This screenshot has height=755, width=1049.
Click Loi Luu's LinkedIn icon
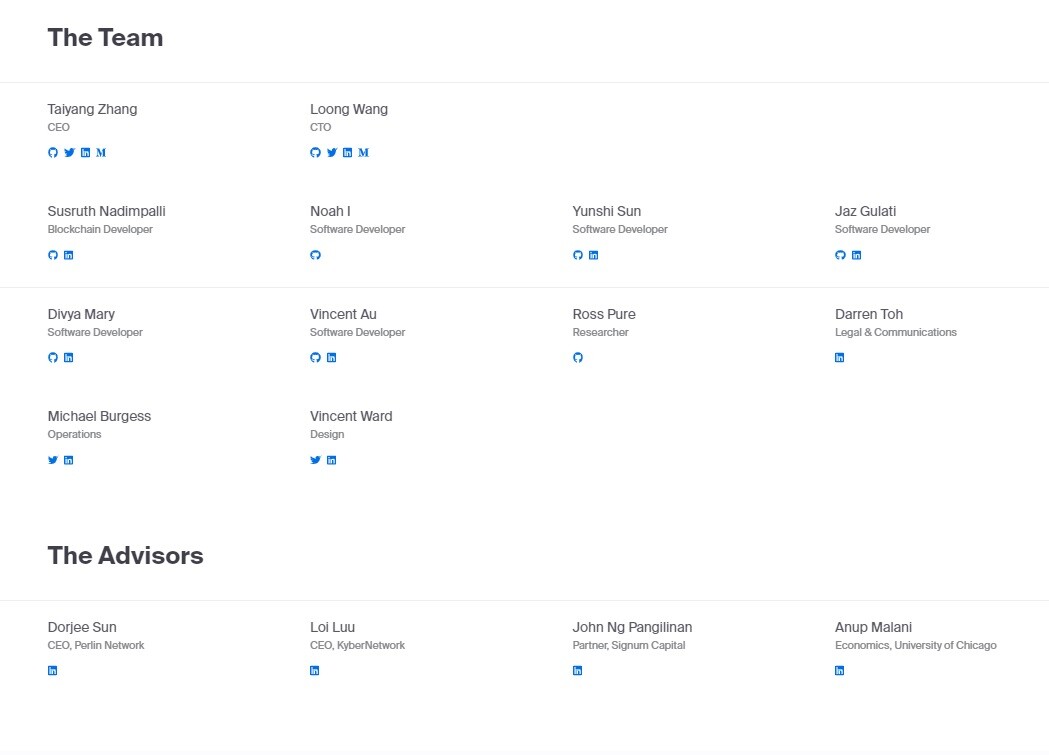tap(314, 671)
